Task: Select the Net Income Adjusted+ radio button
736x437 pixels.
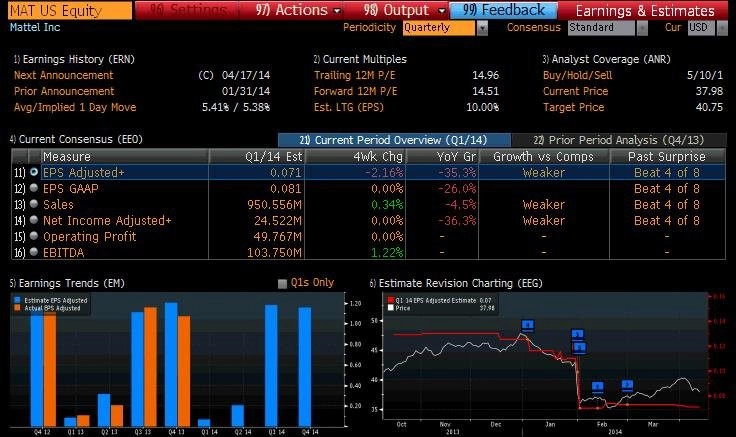Action: pos(34,220)
